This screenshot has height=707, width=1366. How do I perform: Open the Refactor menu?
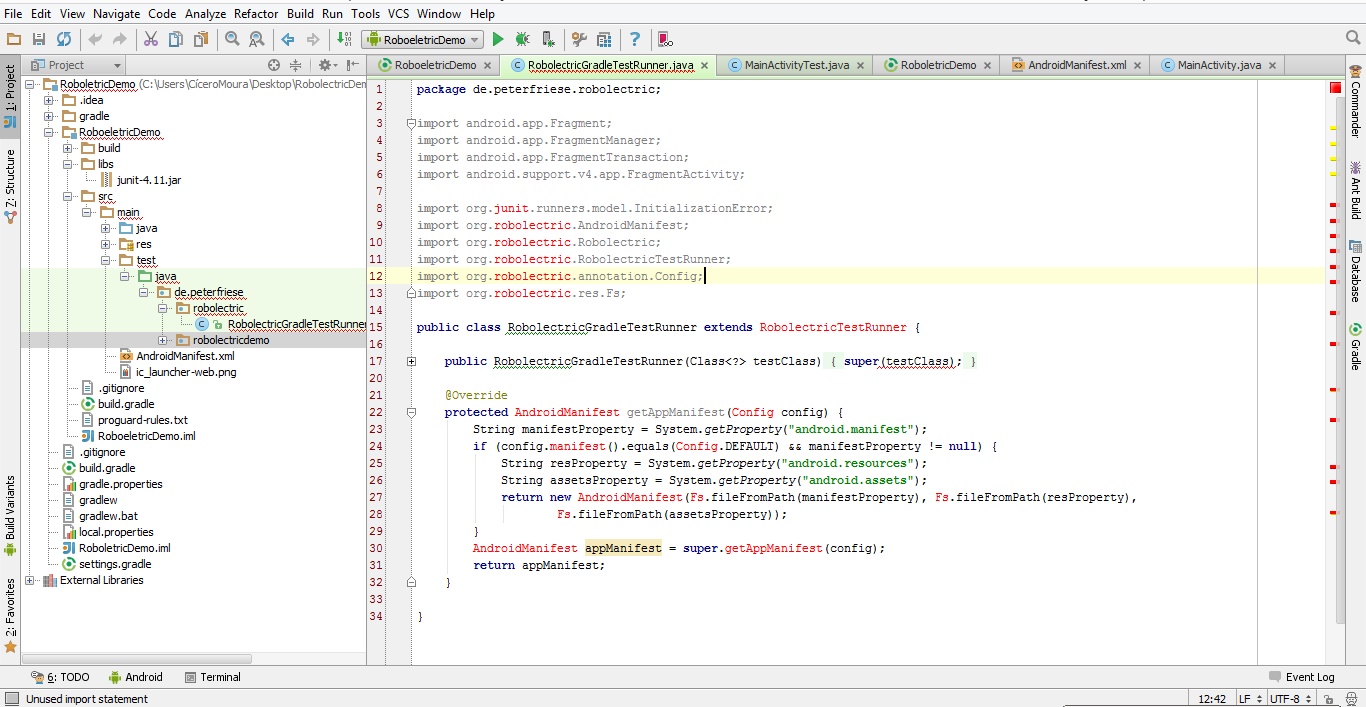coord(256,14)
